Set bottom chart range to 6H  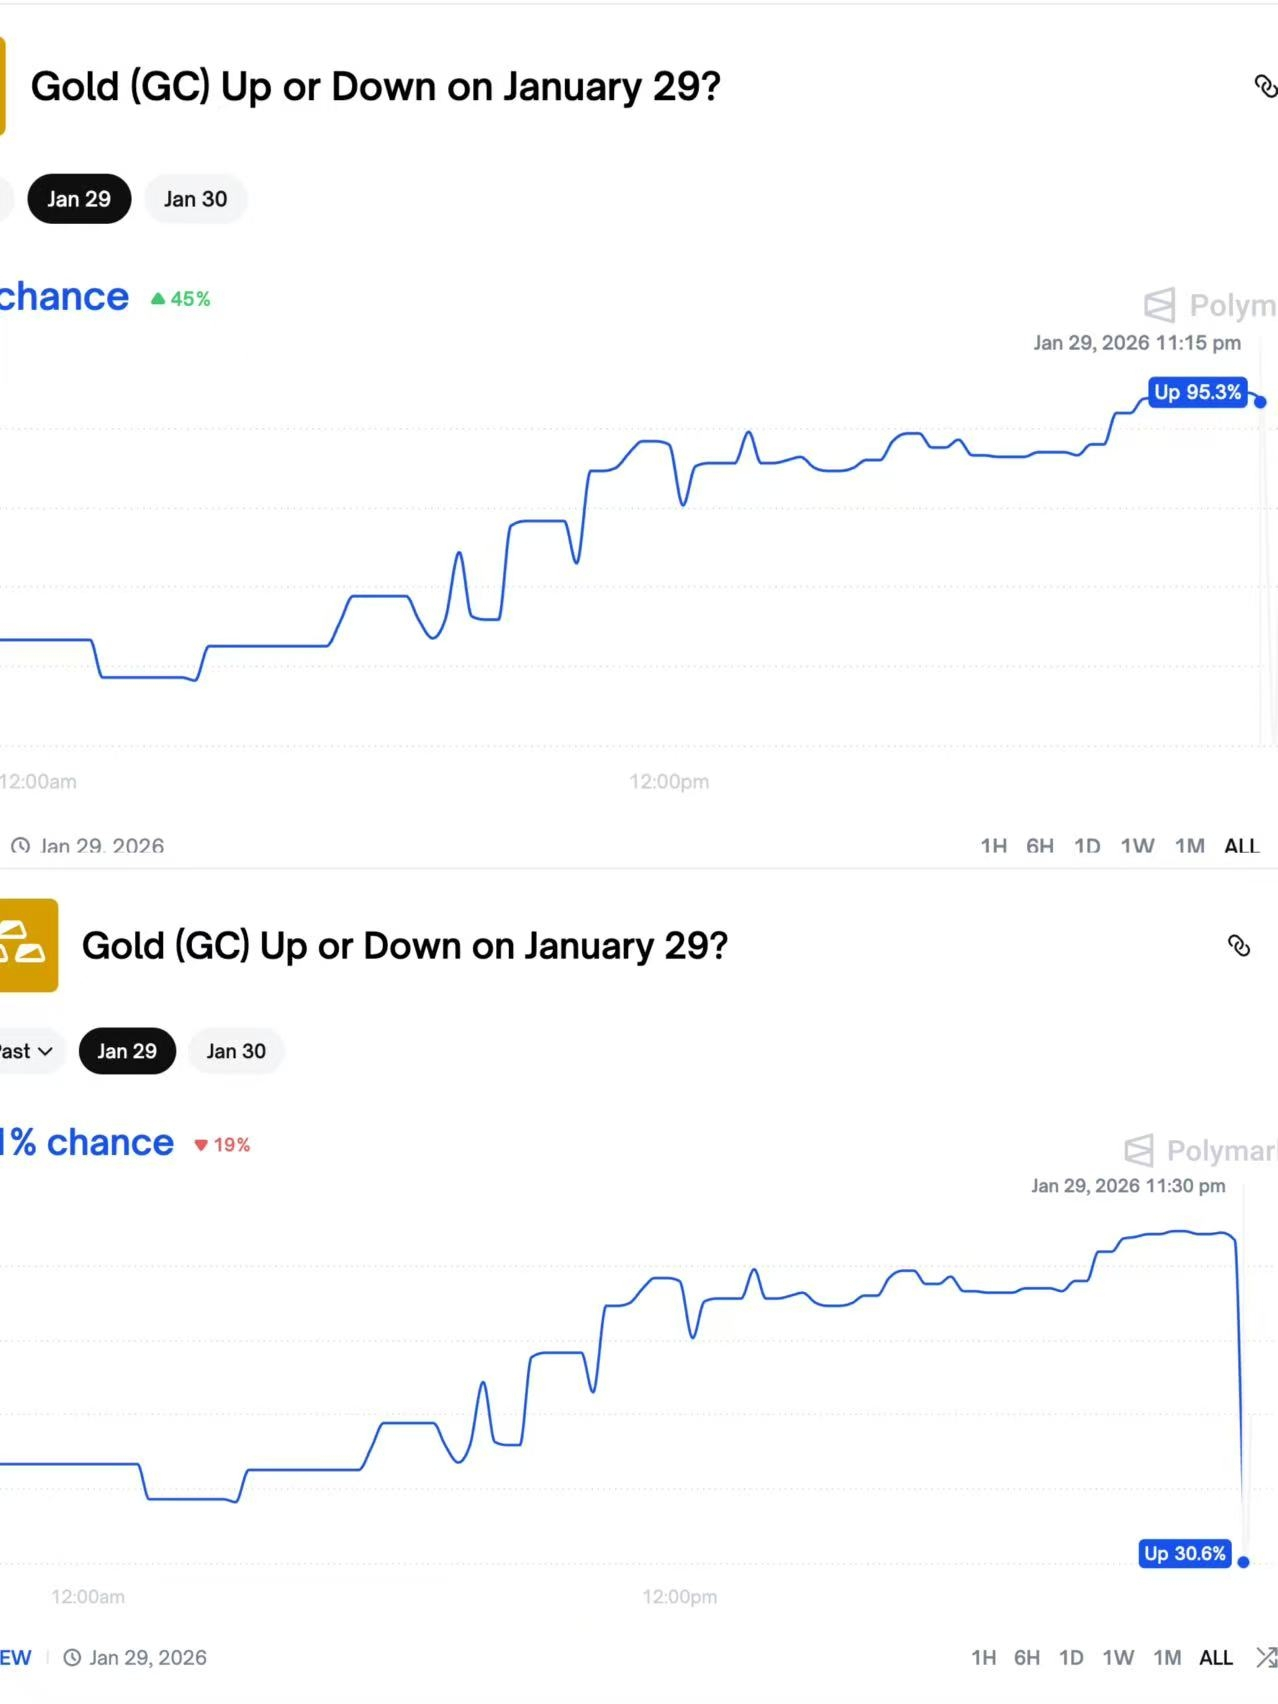(1027, 1658)
